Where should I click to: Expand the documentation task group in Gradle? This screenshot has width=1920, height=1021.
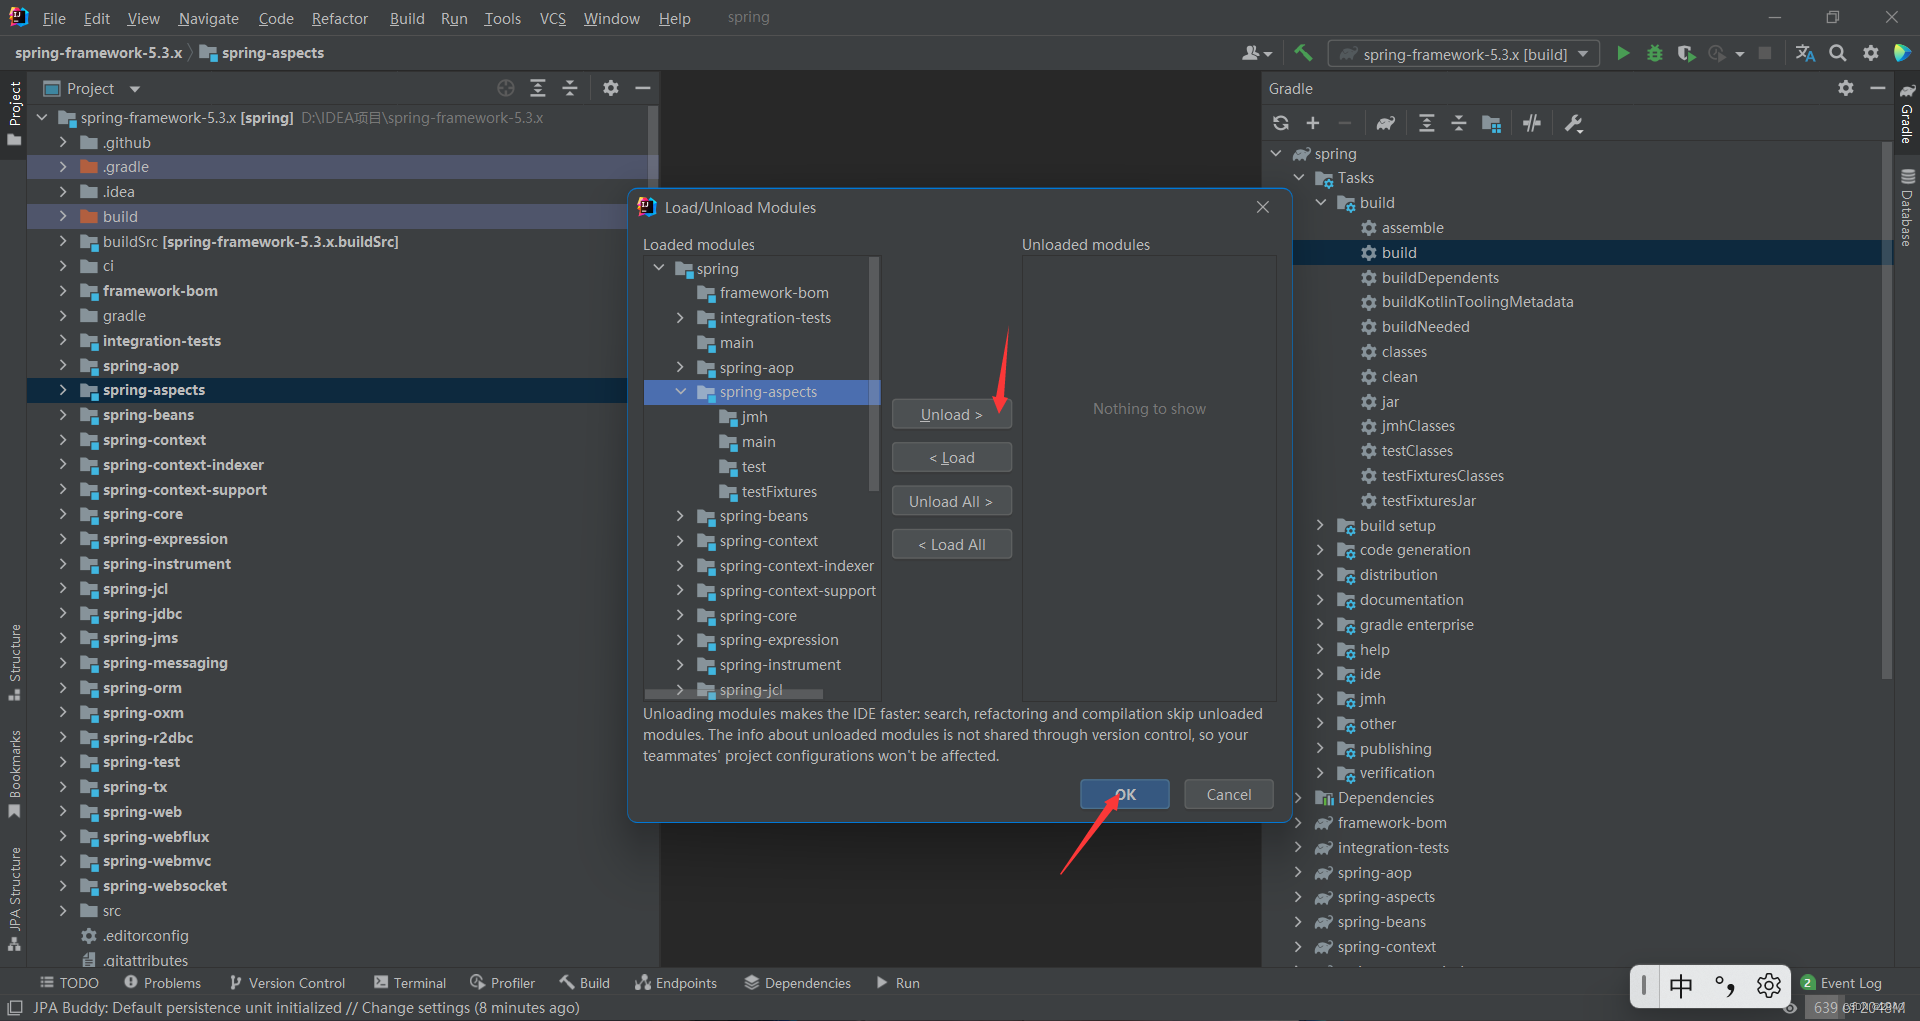(x=1321, y=600)
